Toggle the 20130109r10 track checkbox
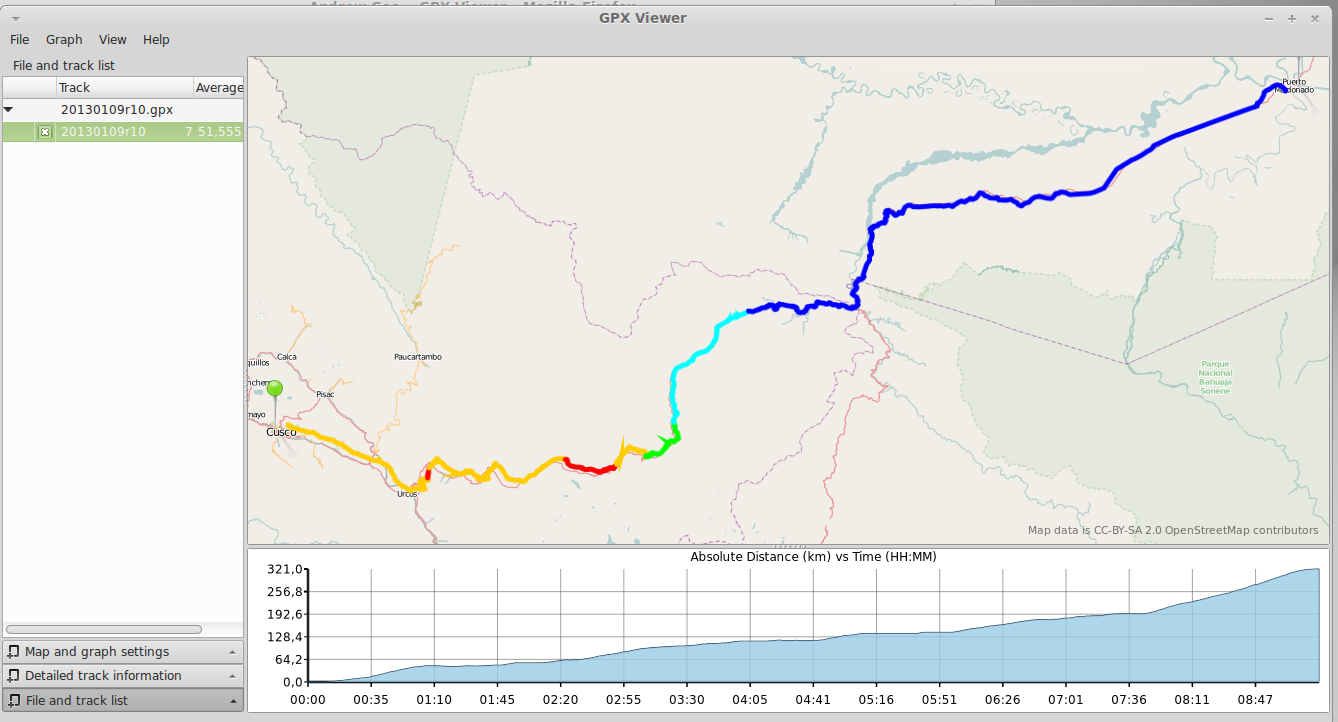This screenshot has width=1338, height=722. coord(45,132)
